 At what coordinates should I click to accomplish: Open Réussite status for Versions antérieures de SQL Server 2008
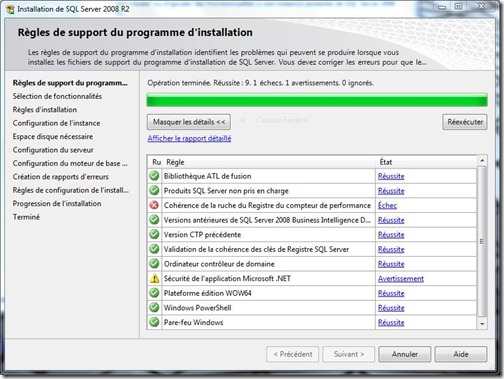point(391,220)
